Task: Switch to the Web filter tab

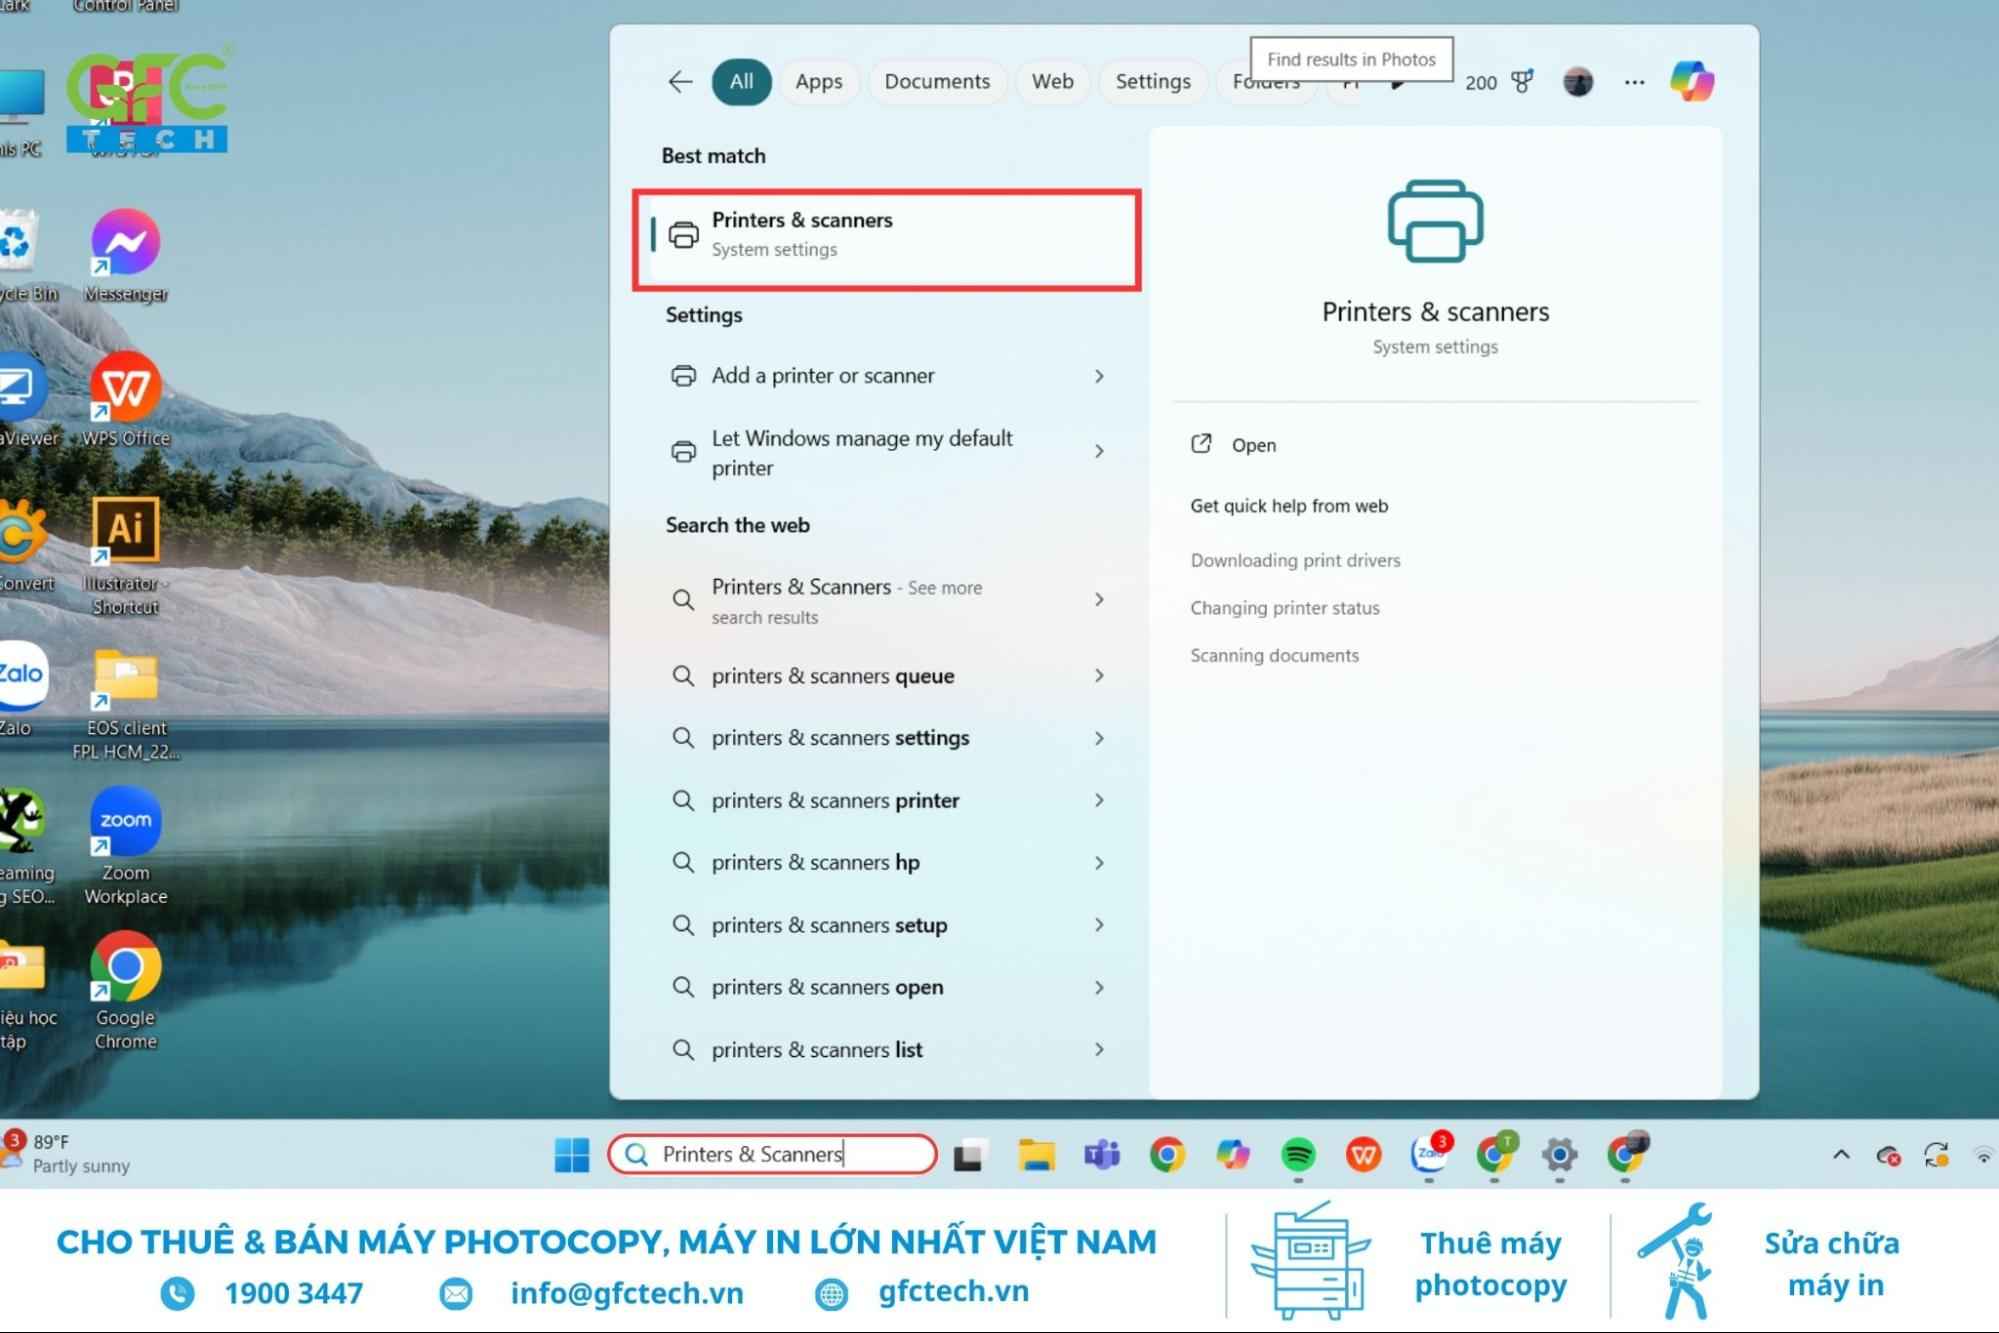Action: click(x=1052, y=82)
